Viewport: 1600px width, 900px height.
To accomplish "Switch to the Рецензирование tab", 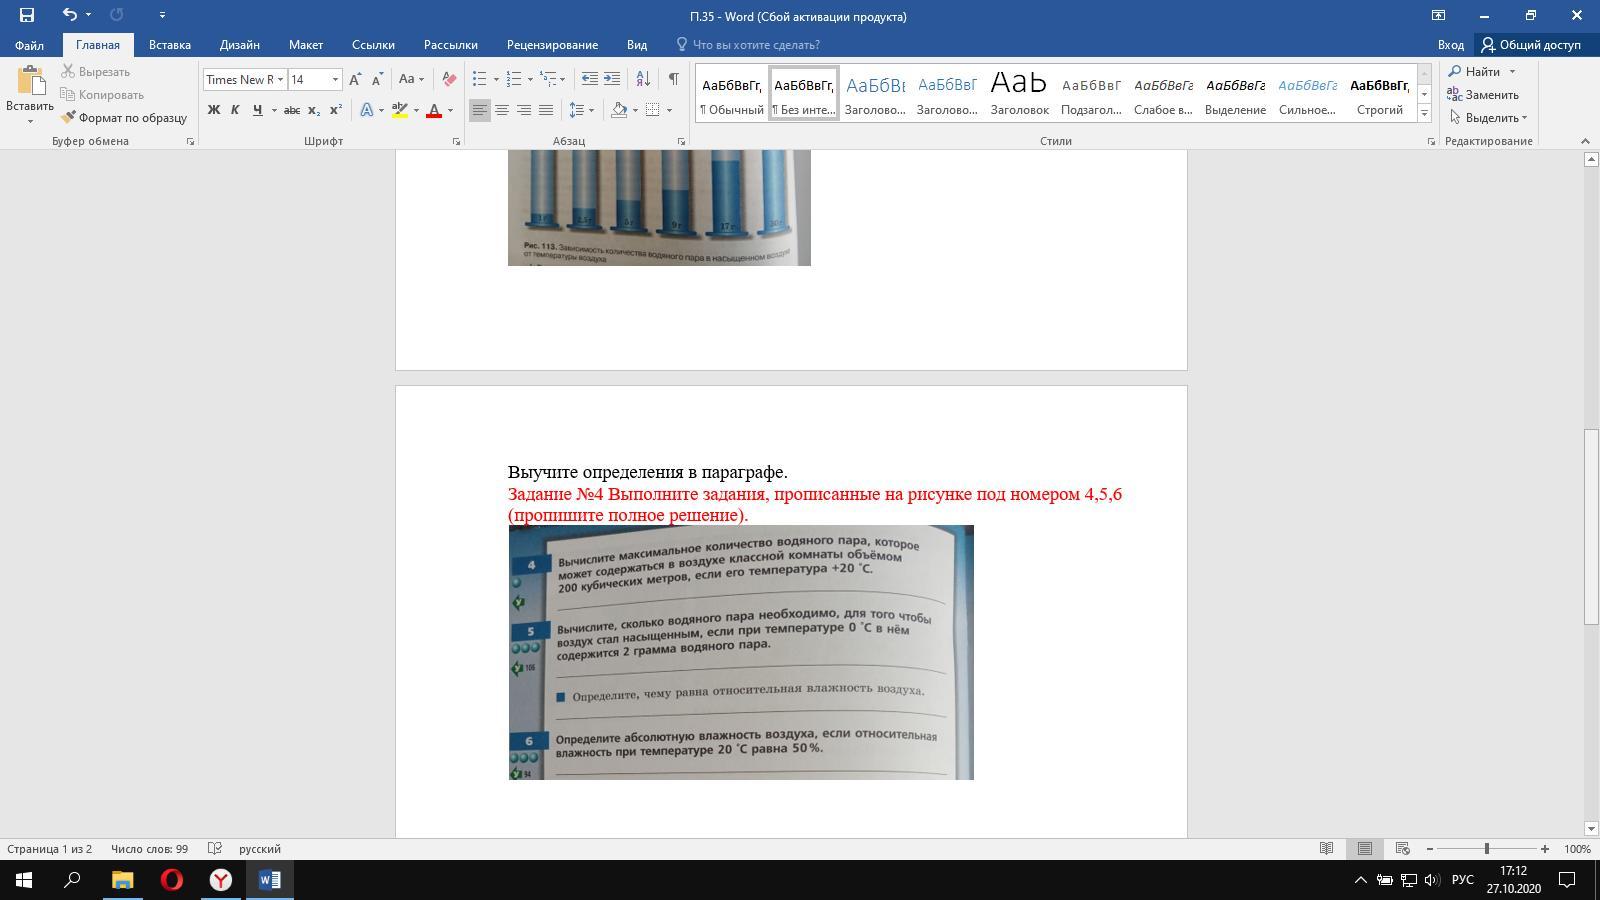I will click(552, 45).
